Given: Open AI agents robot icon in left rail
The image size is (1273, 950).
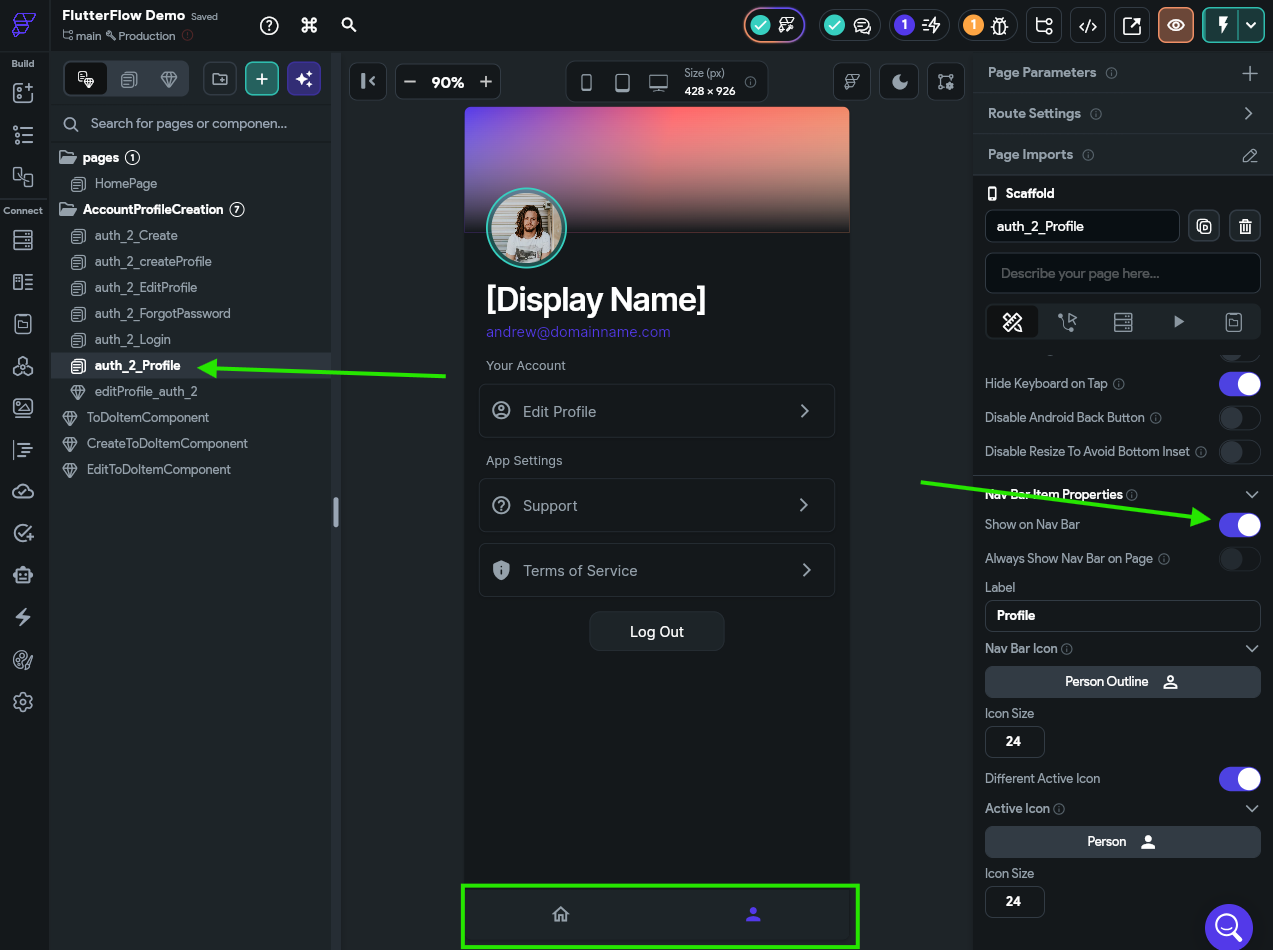Looking at the screenshot, I should coord(23,575).
